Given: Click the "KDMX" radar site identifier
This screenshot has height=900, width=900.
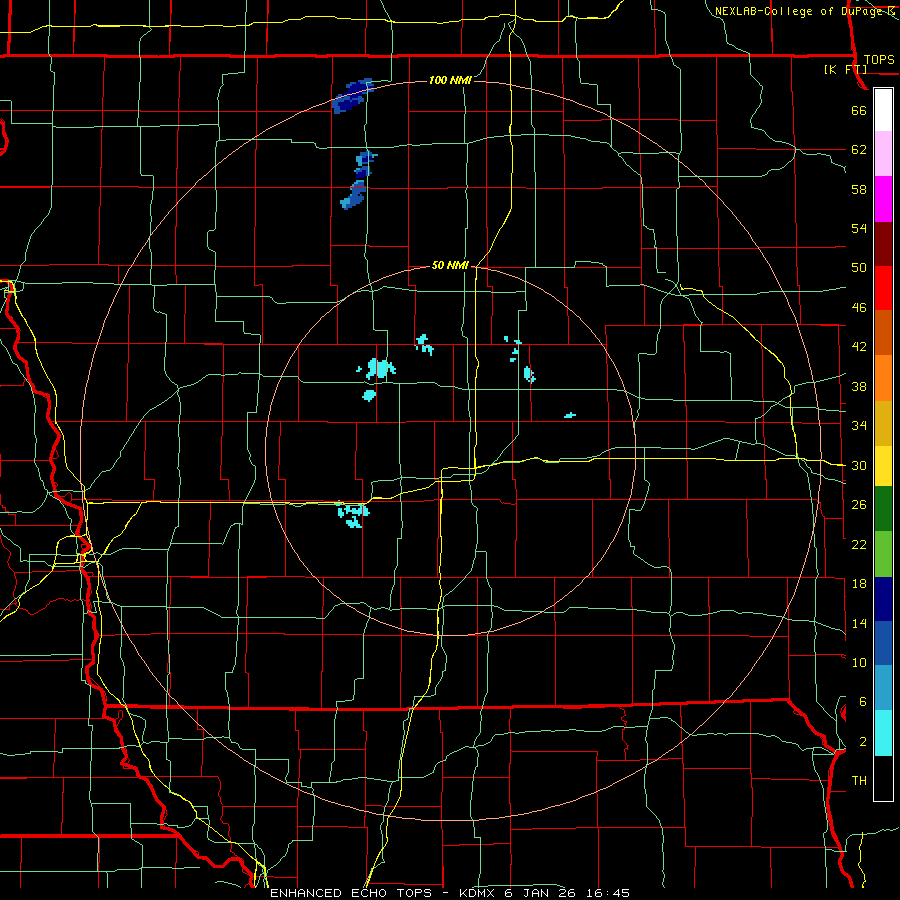Looking at the screenshot, I should 479,893.
